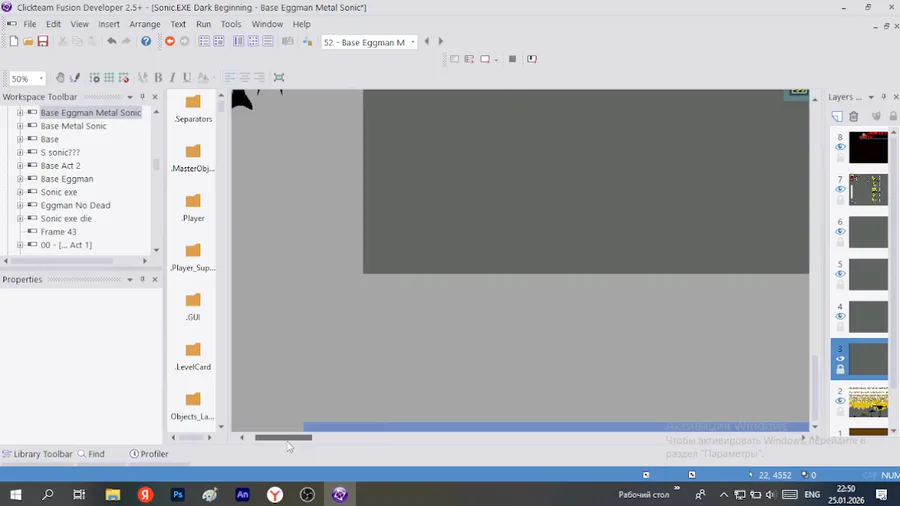Align text to the left
The height and width of the screenshot is (506, 900).
(x=230, y=77)
